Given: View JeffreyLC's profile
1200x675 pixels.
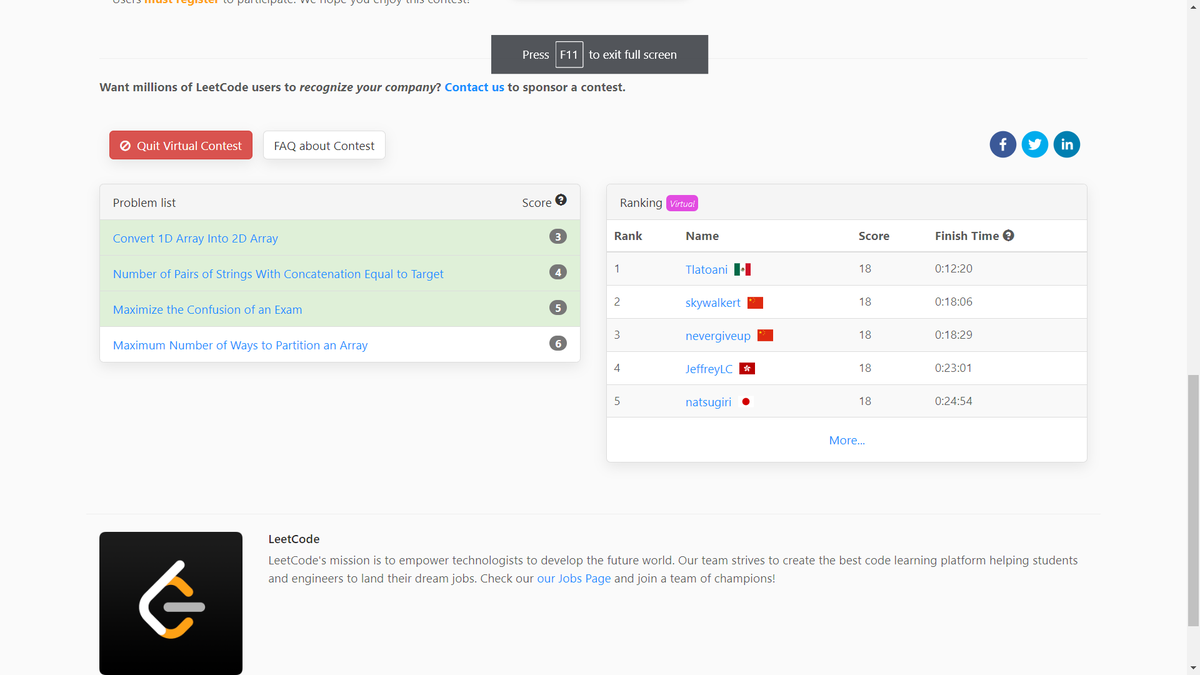Looking at the screenshot, I should coord(709,368).
